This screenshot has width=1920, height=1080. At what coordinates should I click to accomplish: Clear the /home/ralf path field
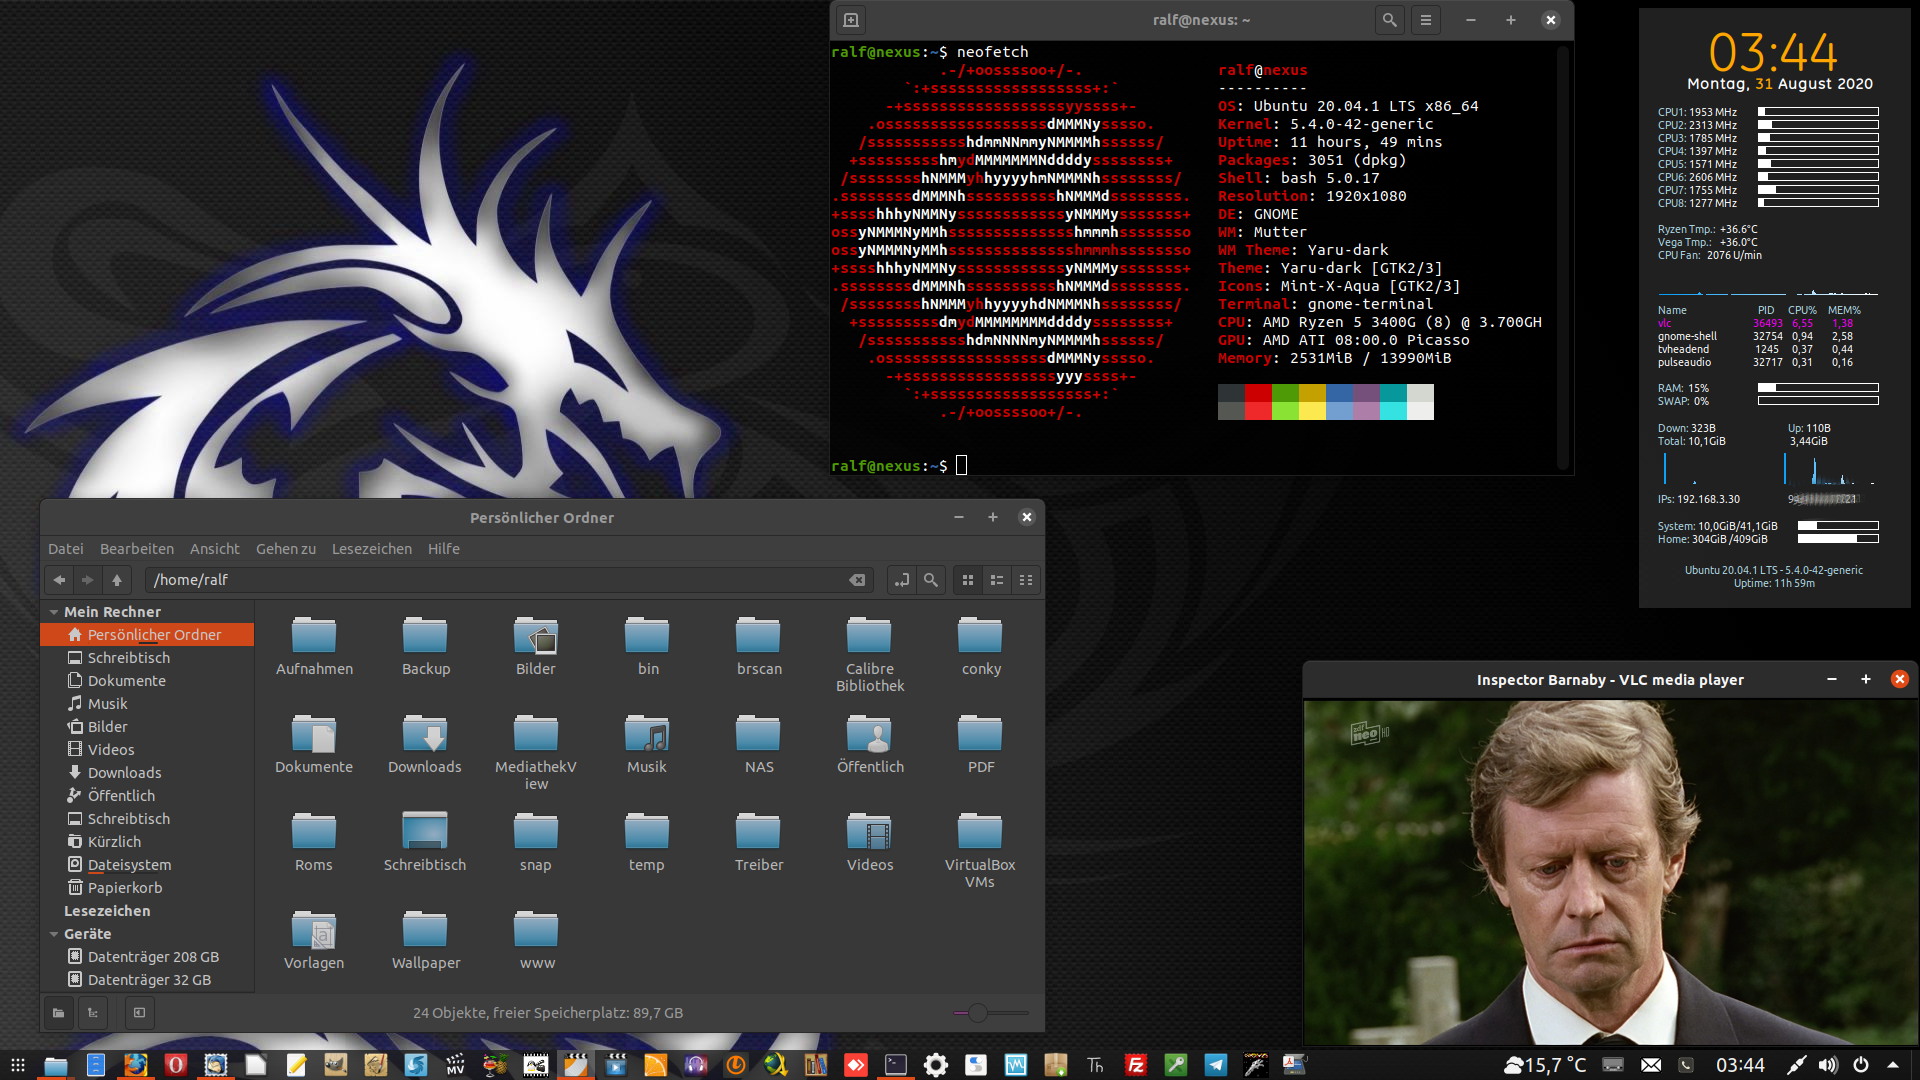pos(857,580)
